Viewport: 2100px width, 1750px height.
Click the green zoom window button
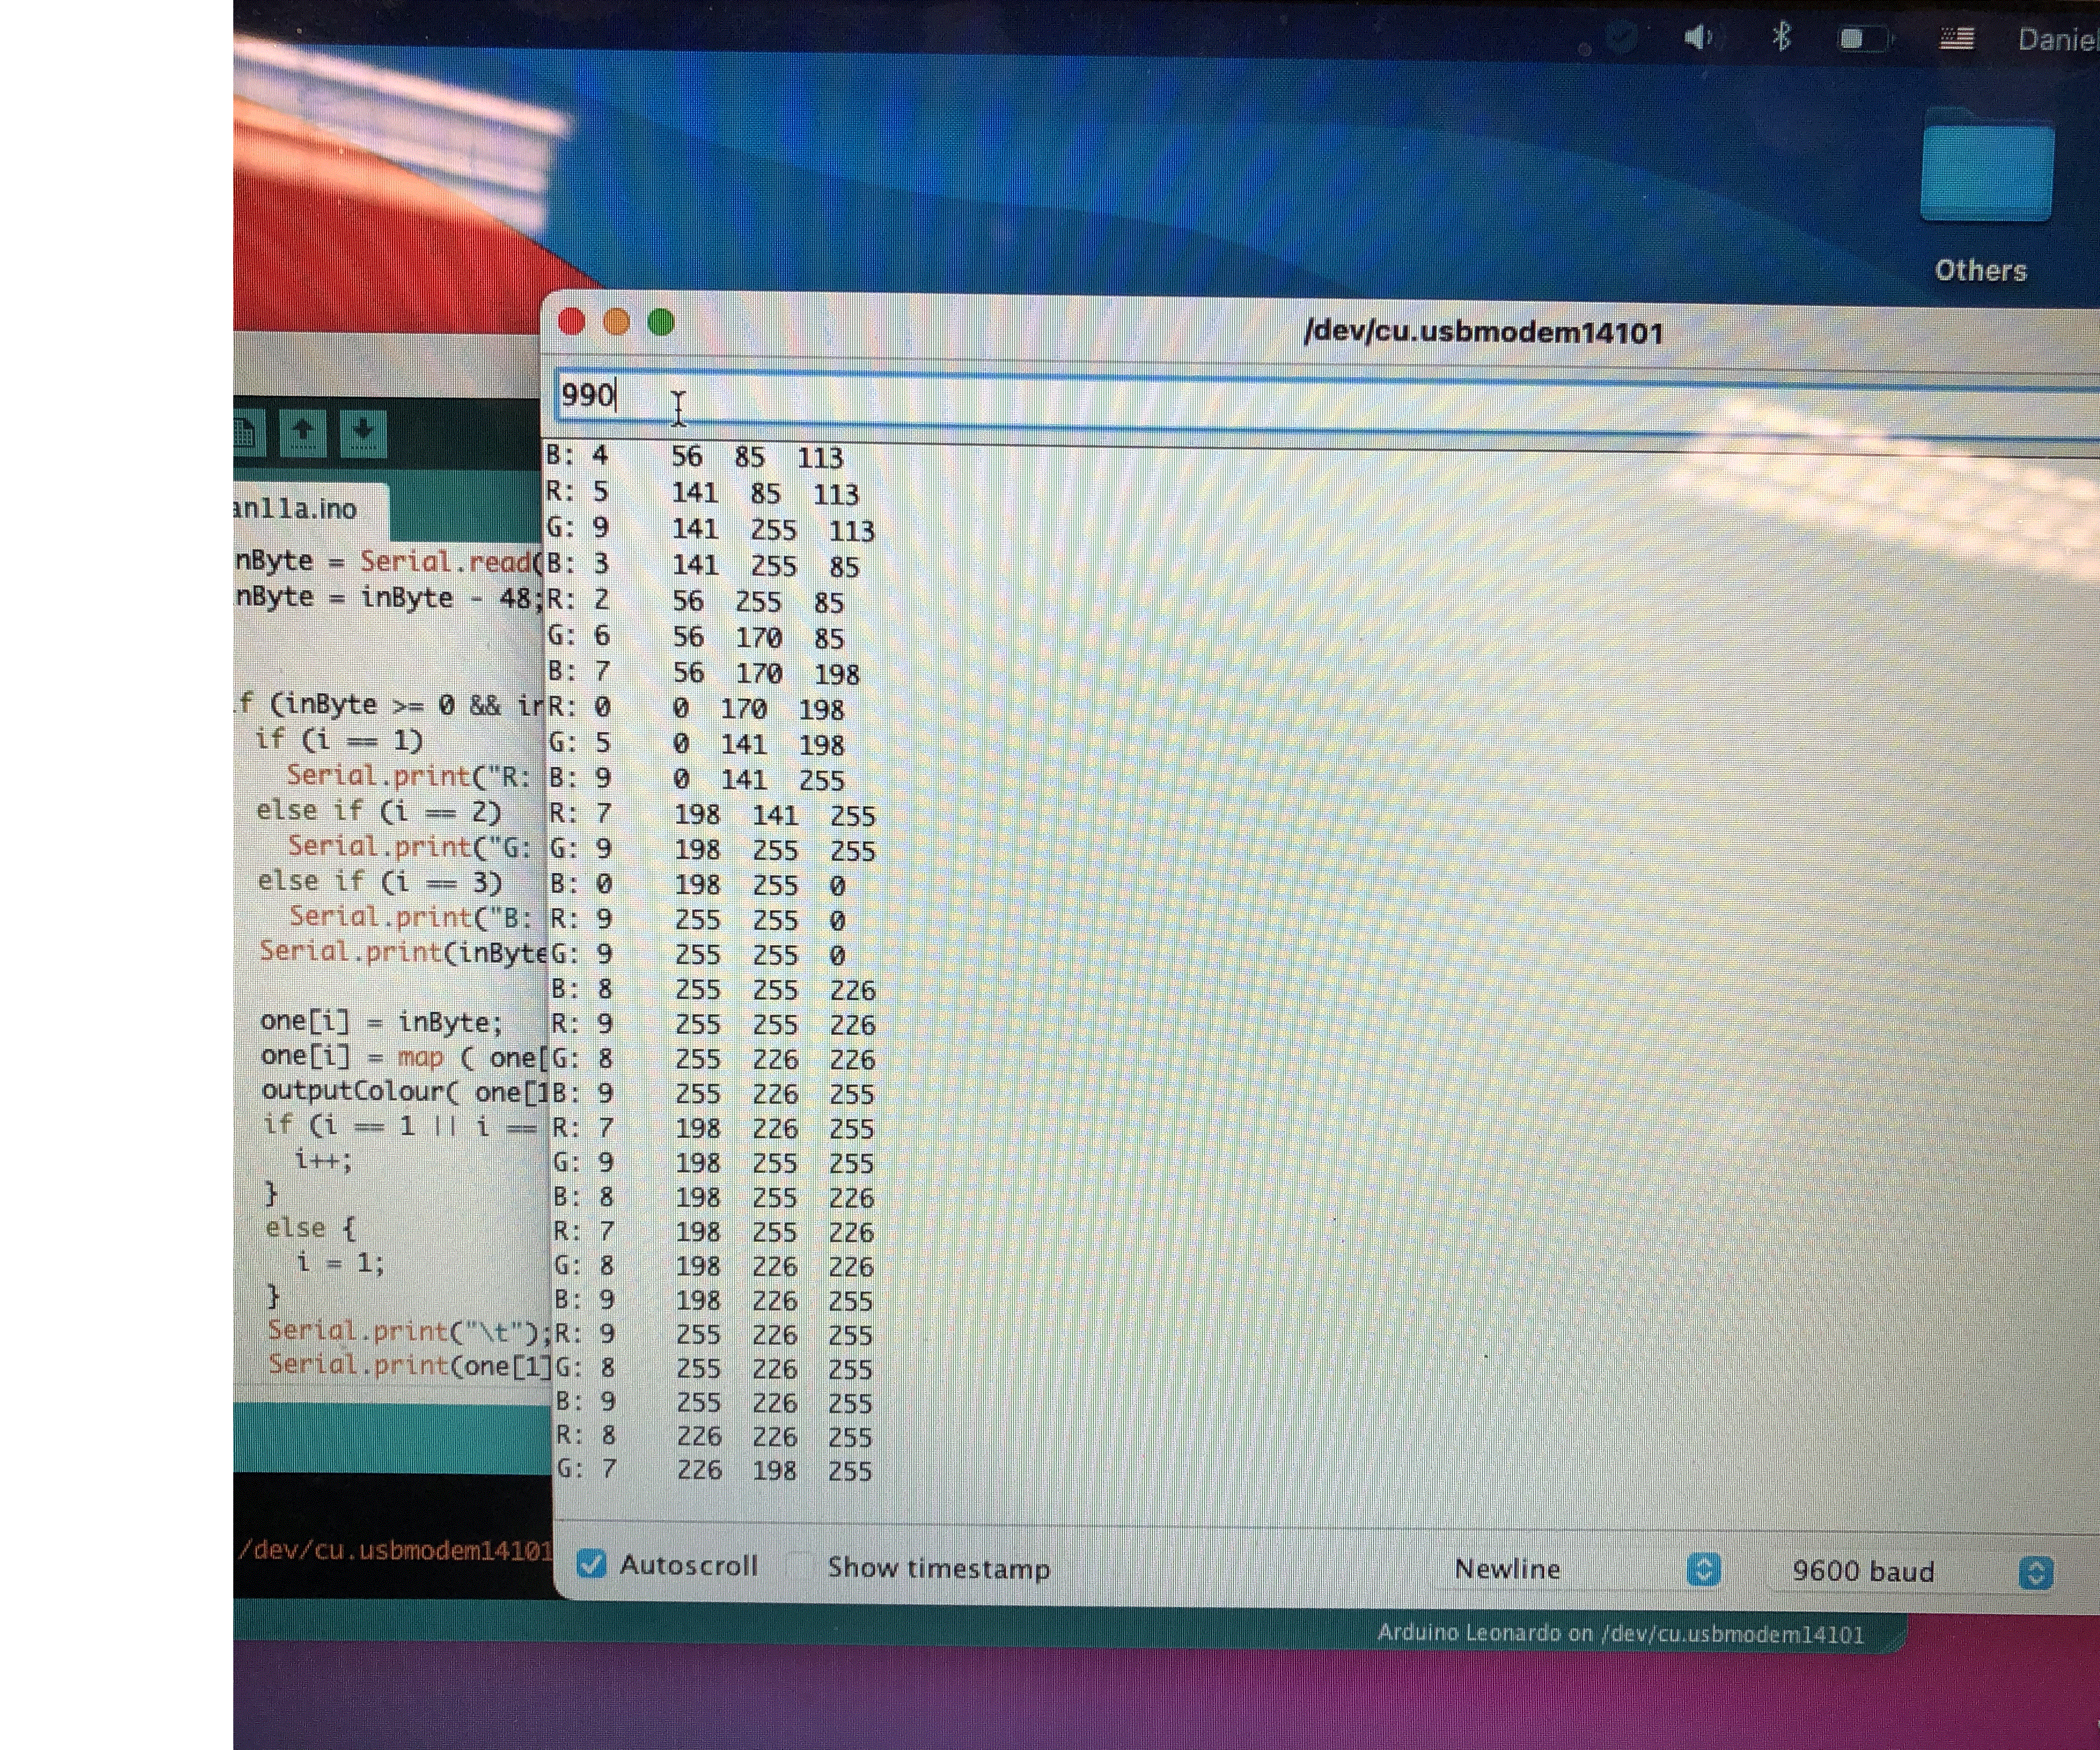coord(661,322)
